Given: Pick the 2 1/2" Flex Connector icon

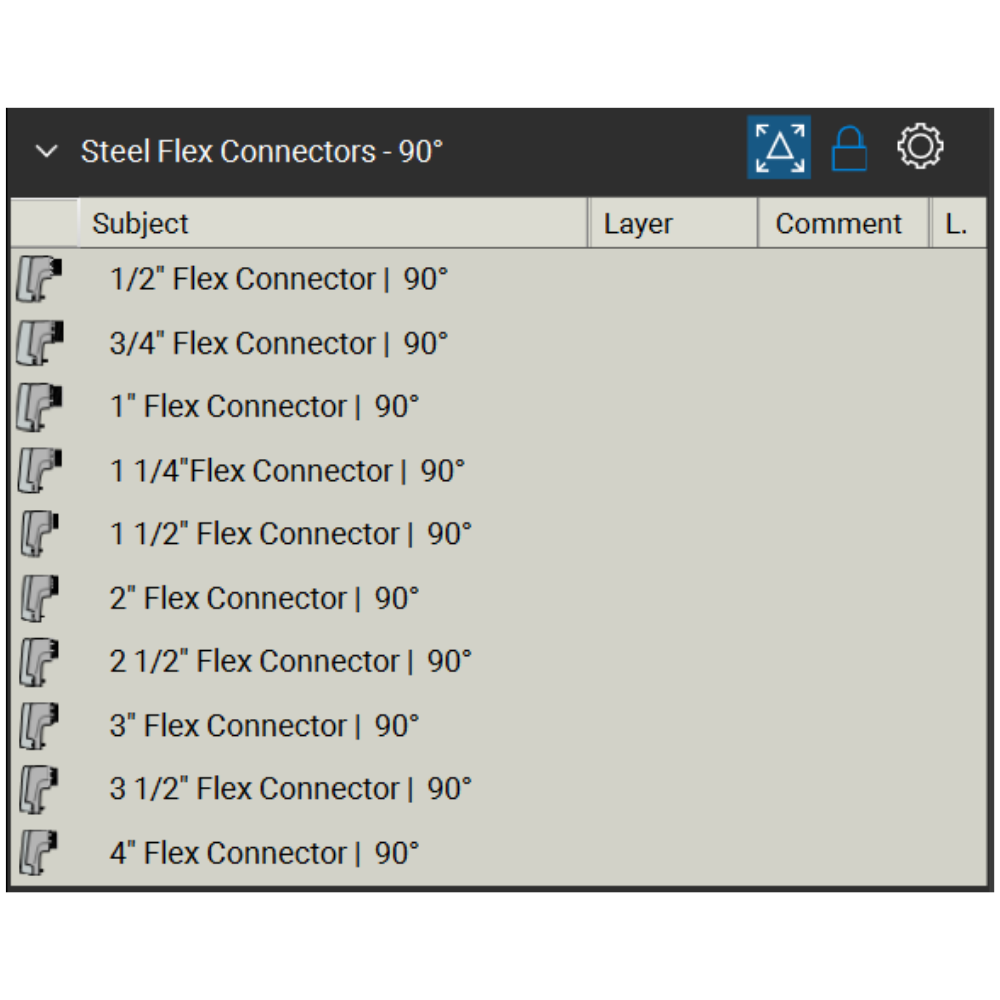Looking at the screenshot, I should [x=39, y=661].
